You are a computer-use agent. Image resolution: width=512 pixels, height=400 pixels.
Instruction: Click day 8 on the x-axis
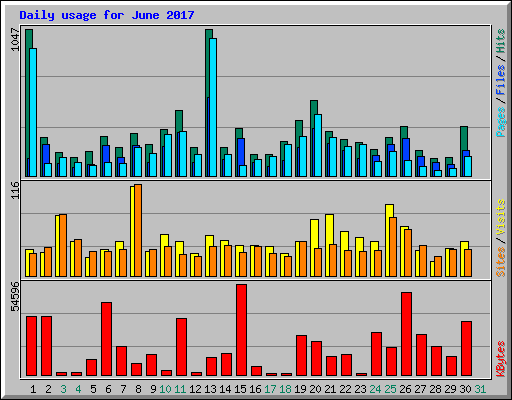click(x=138, y=389)
